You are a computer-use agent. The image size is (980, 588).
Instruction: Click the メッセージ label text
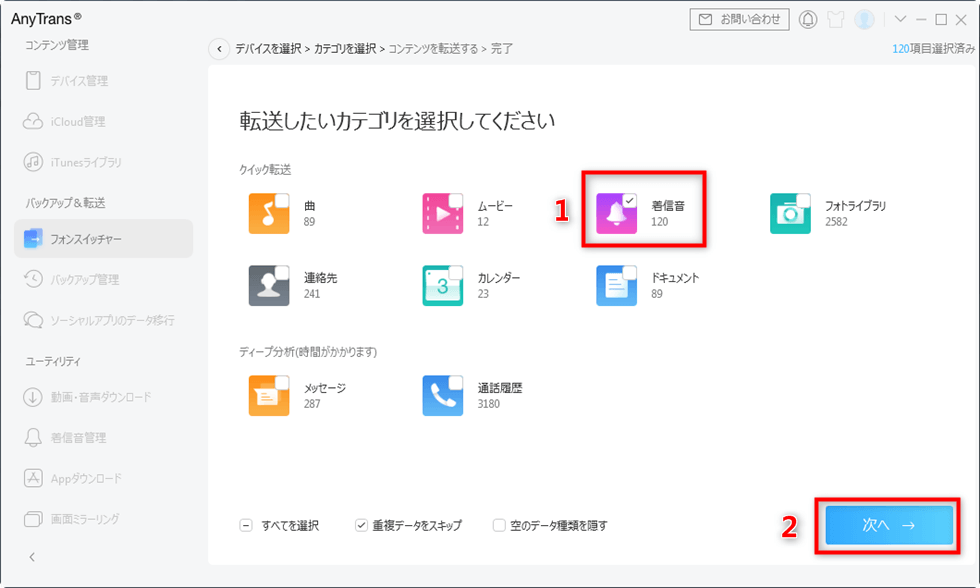click(x=324, y=387)
